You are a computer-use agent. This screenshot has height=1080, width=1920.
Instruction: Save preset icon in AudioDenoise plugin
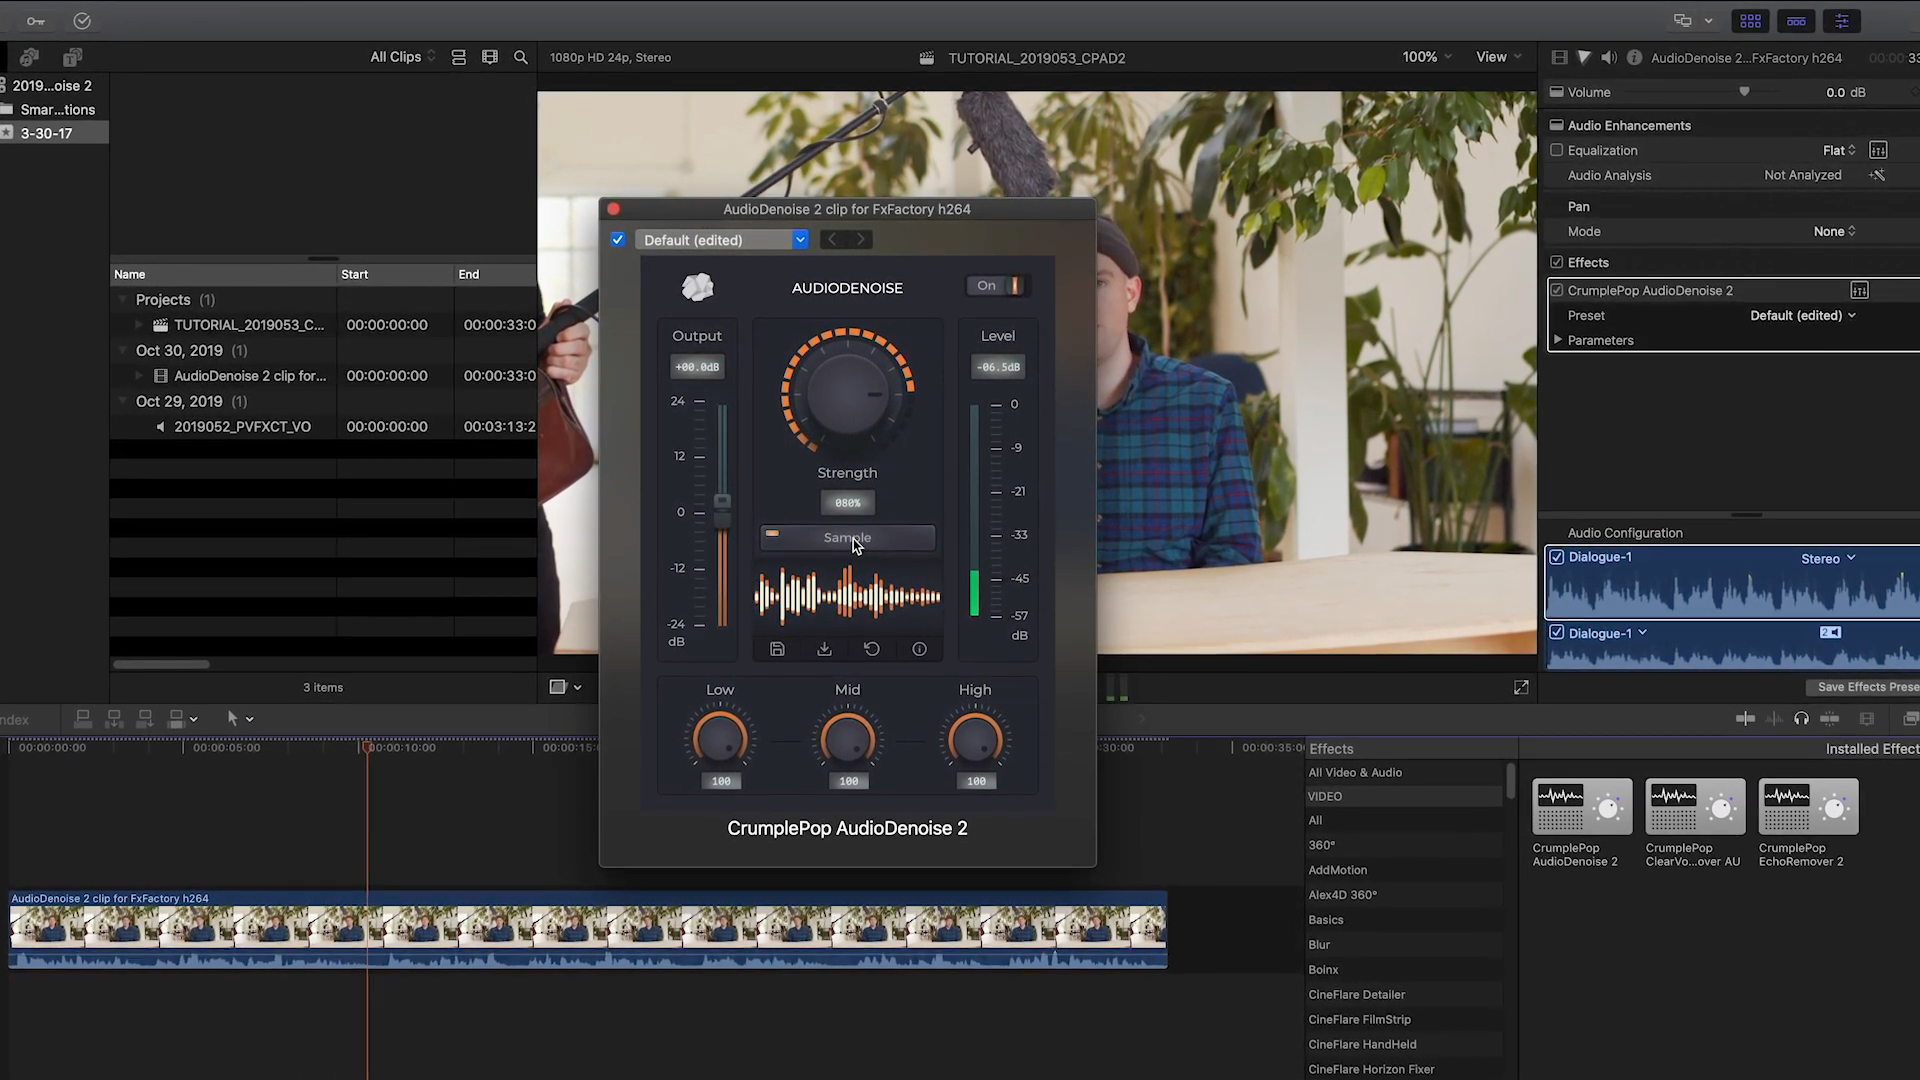(777, 649)
